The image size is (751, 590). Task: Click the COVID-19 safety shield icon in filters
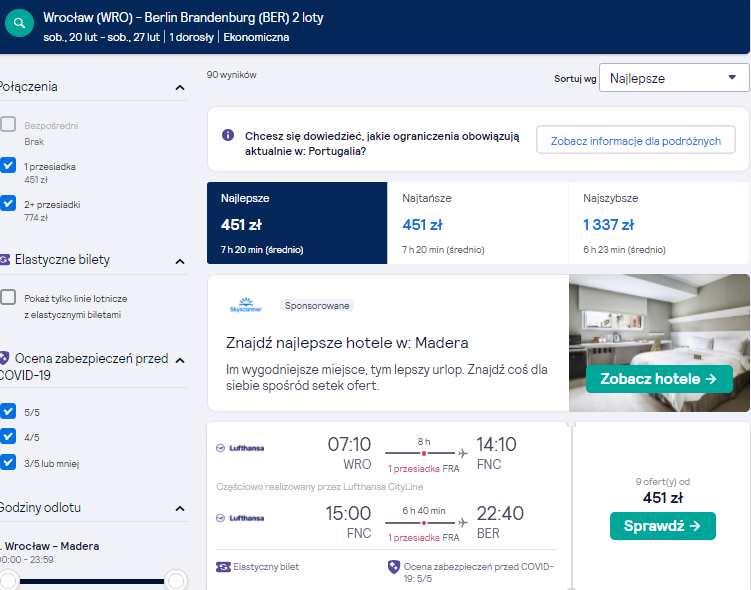click(4, 358)
